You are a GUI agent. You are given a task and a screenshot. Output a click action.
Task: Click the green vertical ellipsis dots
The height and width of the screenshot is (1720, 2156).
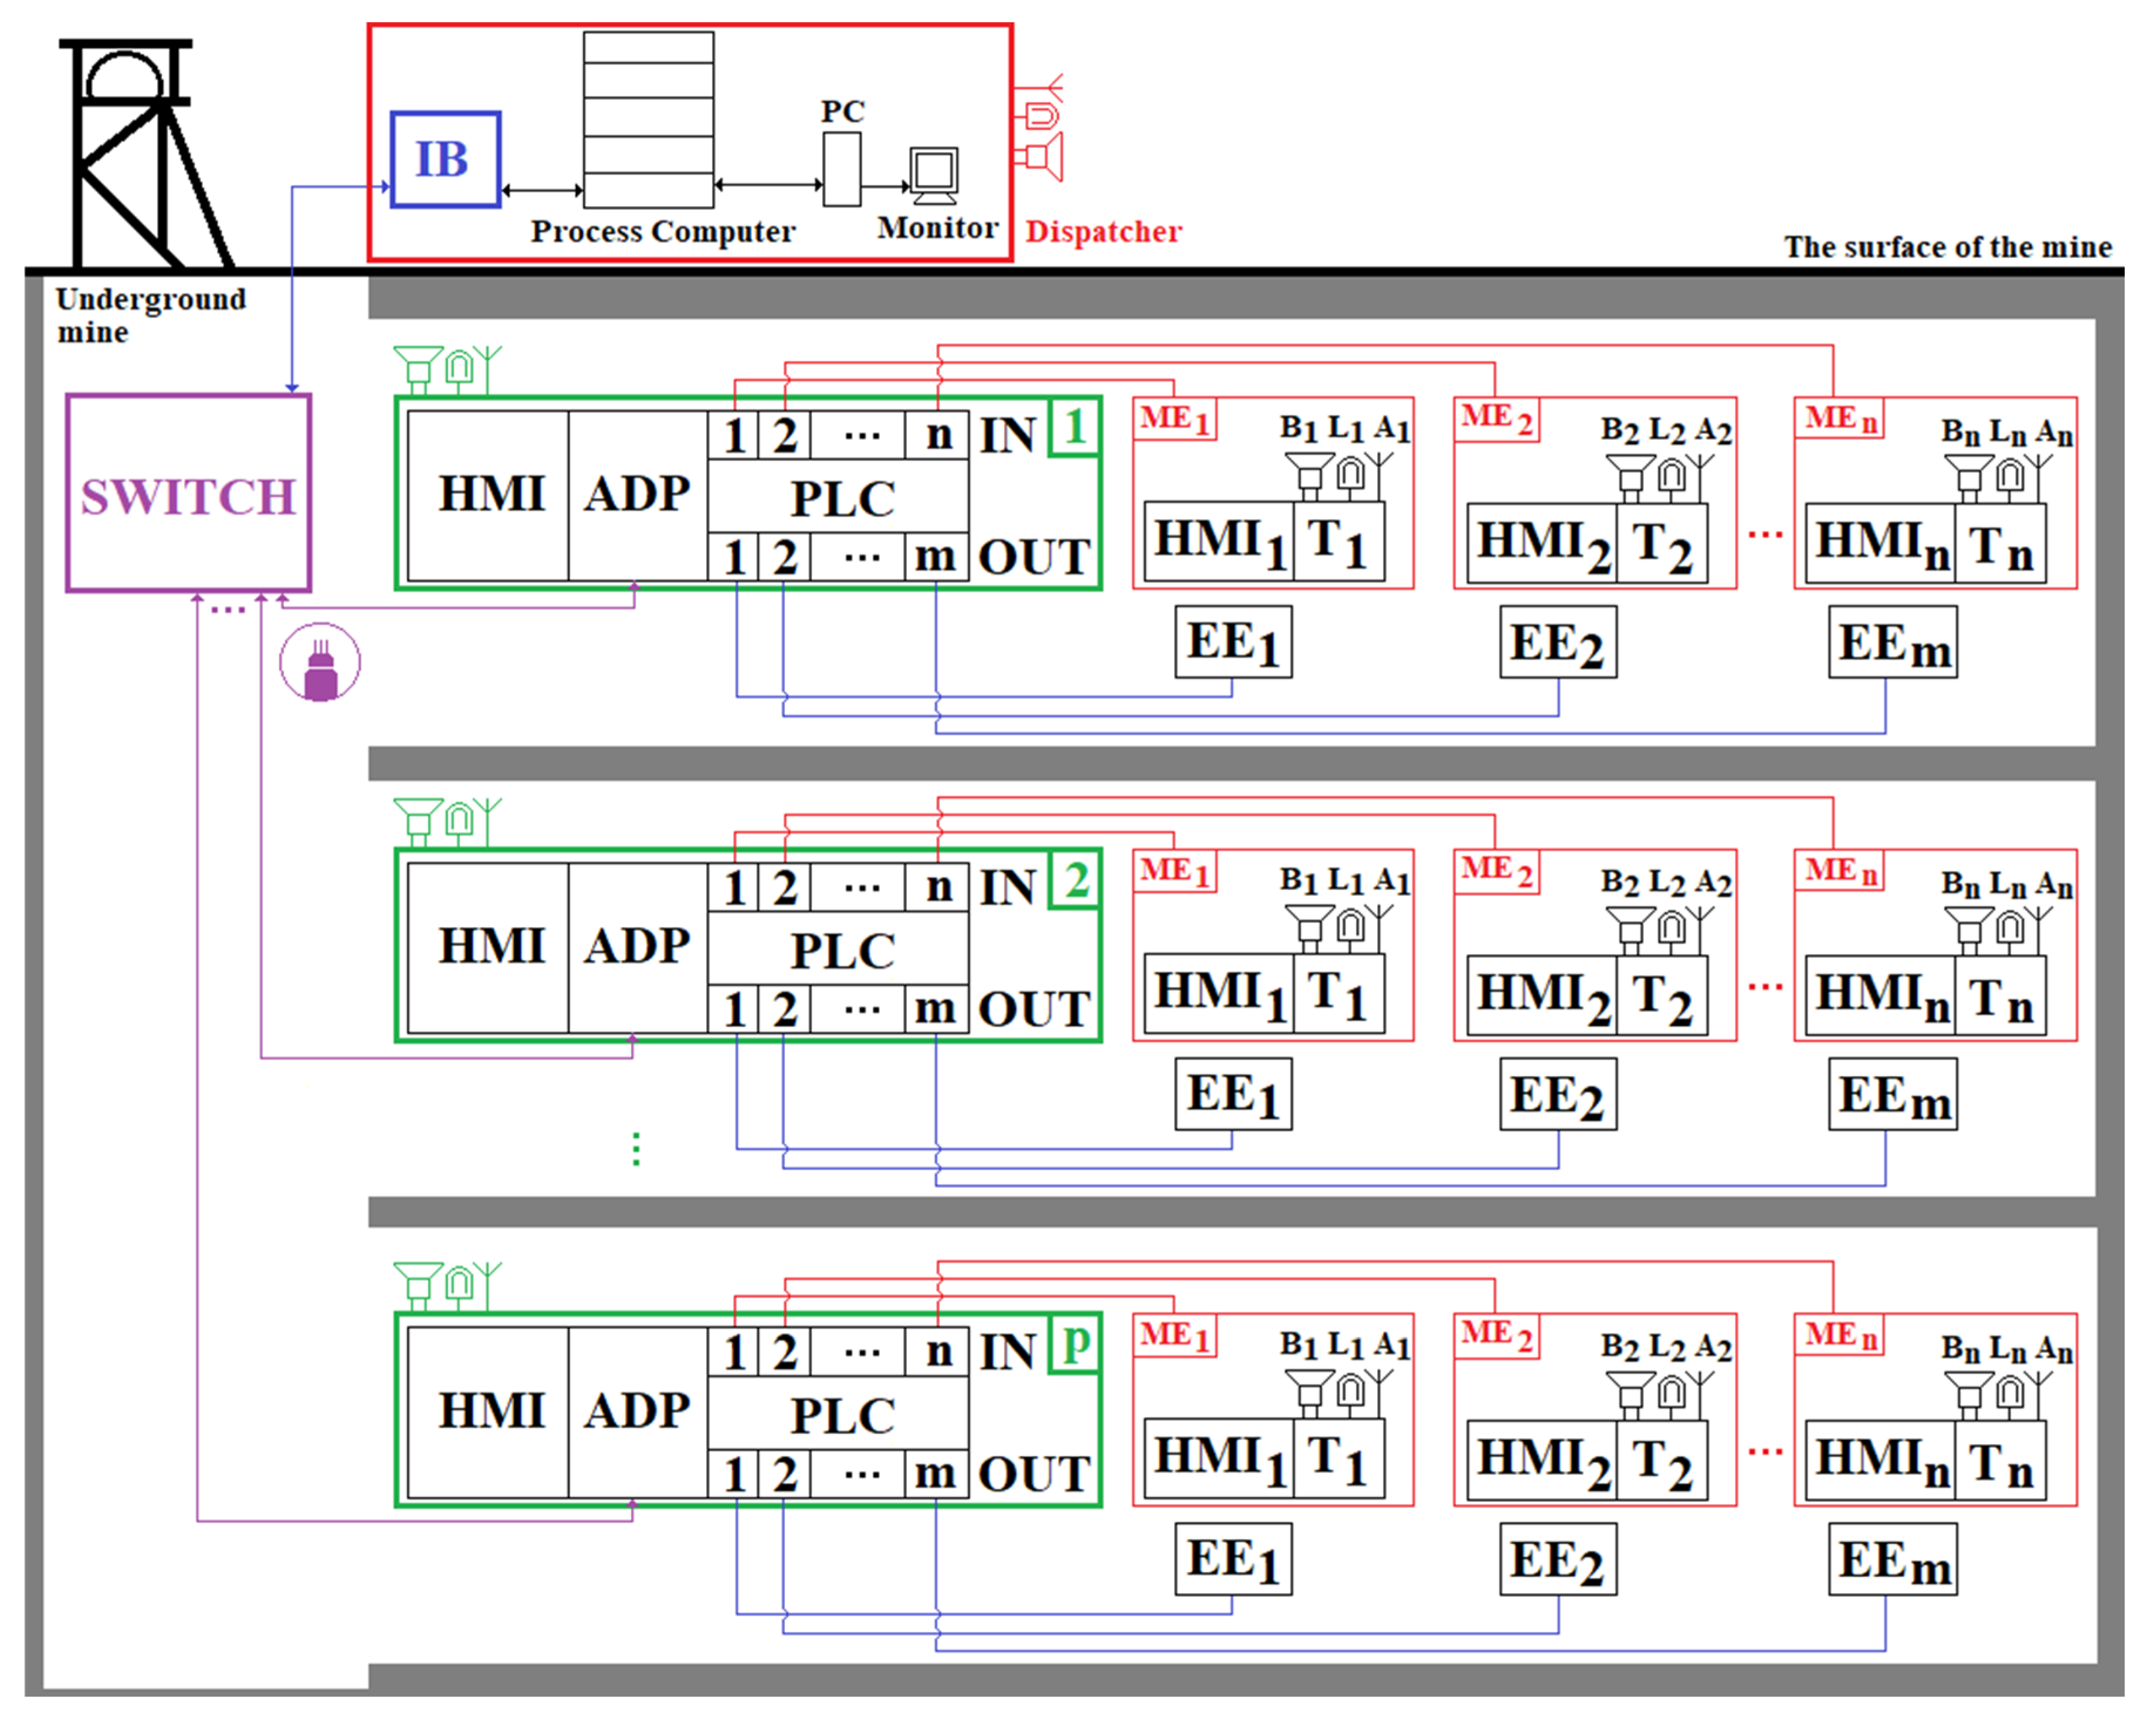[636, 1149]
